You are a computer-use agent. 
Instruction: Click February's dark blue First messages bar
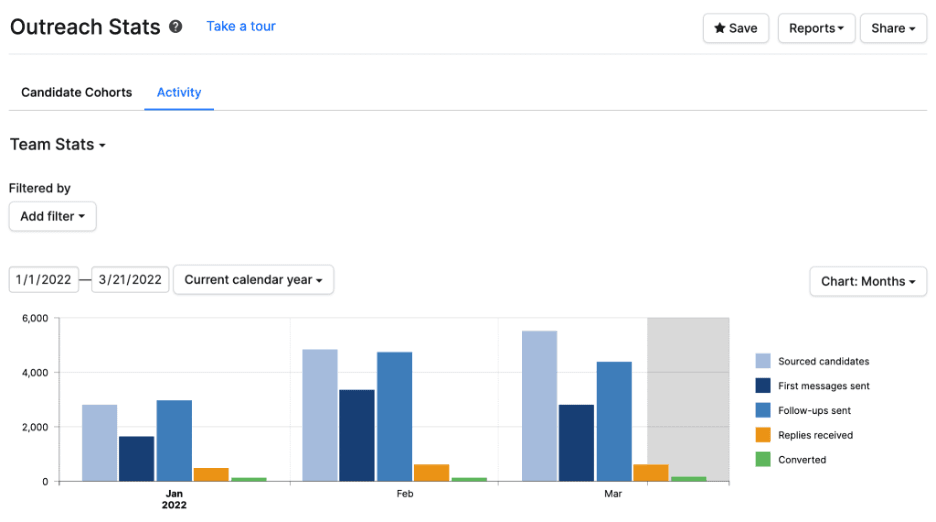point(357,435)
